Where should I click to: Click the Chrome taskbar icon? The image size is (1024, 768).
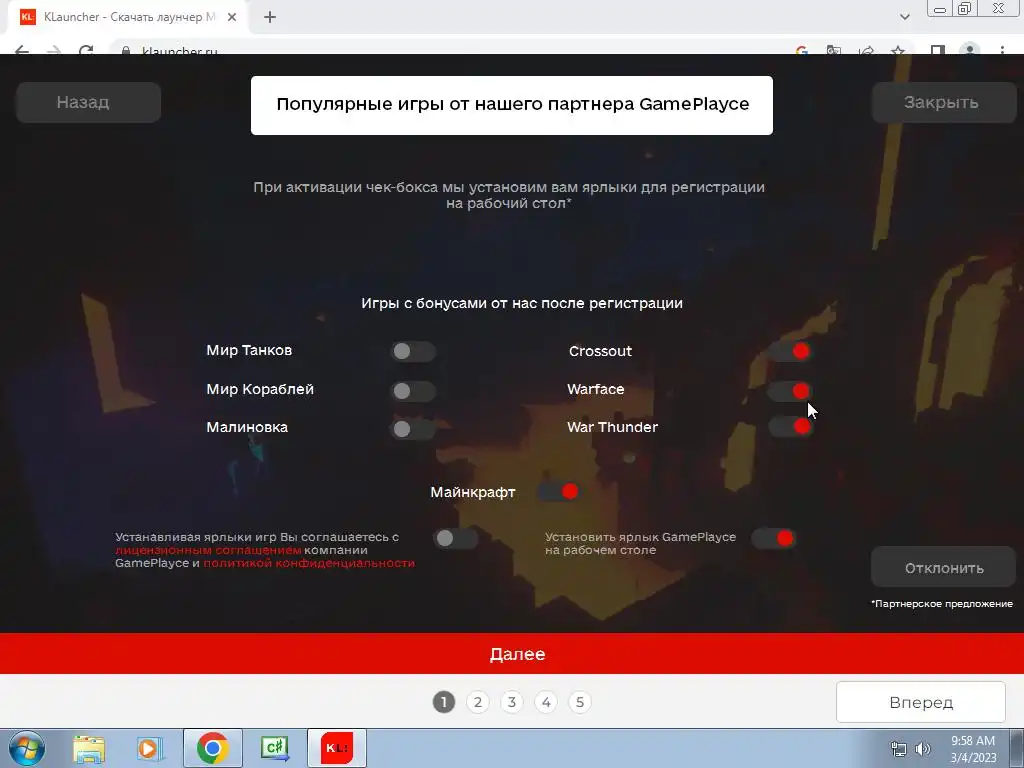click(x=212, y=748)
